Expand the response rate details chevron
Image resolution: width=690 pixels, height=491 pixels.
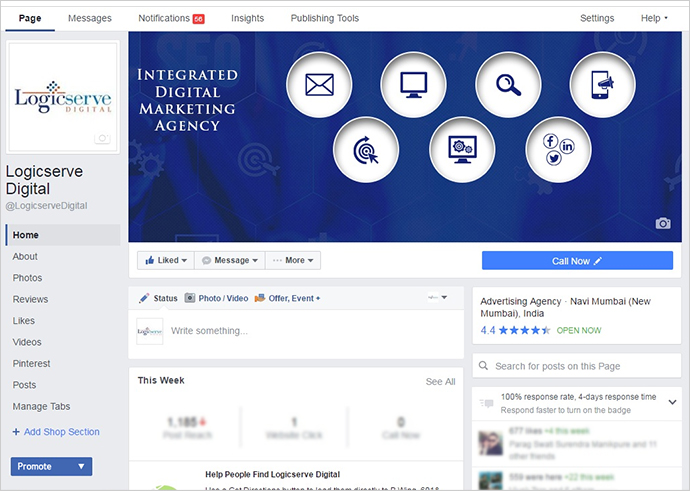[x=672, y=402]
